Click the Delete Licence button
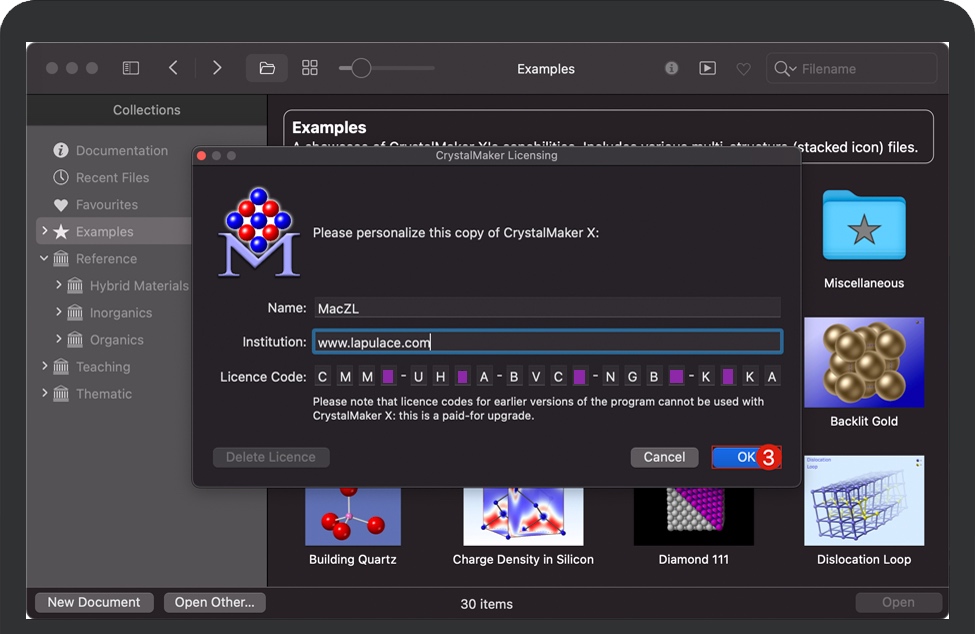 click(x=270, y=457)
